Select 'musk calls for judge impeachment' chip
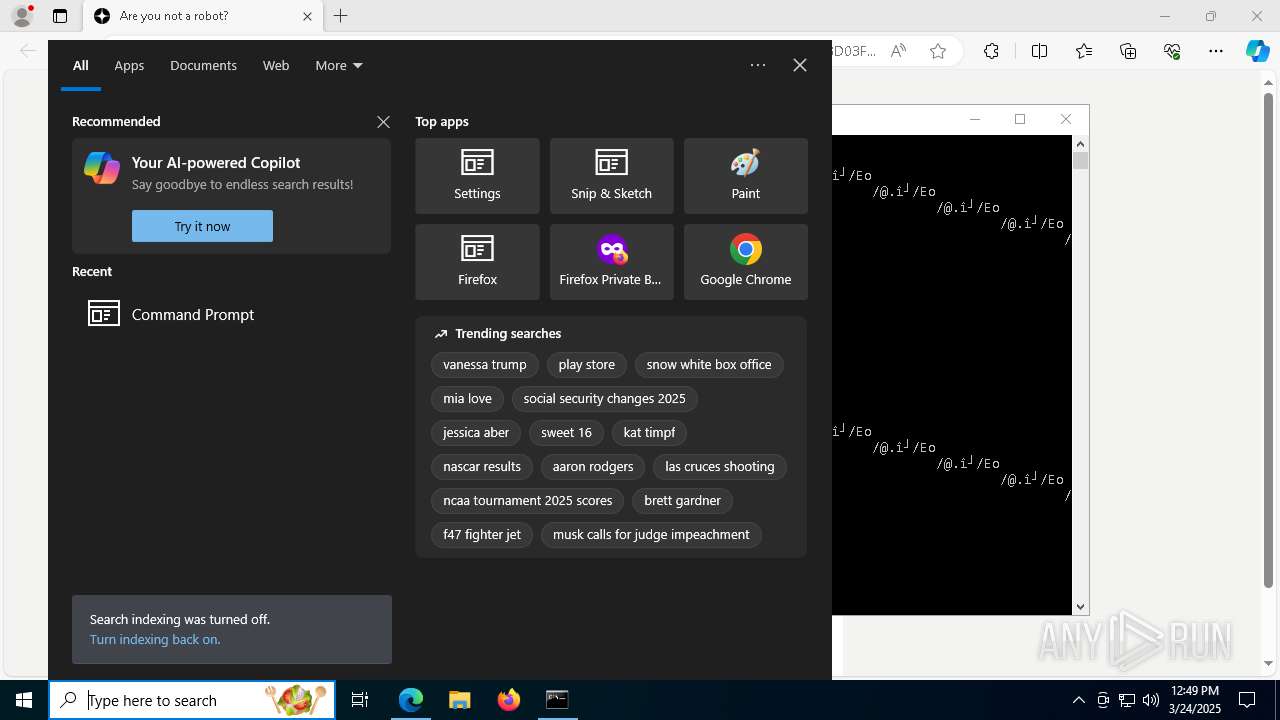The width and height of the screenshot is (1280, 720). [x=651, y=535]
